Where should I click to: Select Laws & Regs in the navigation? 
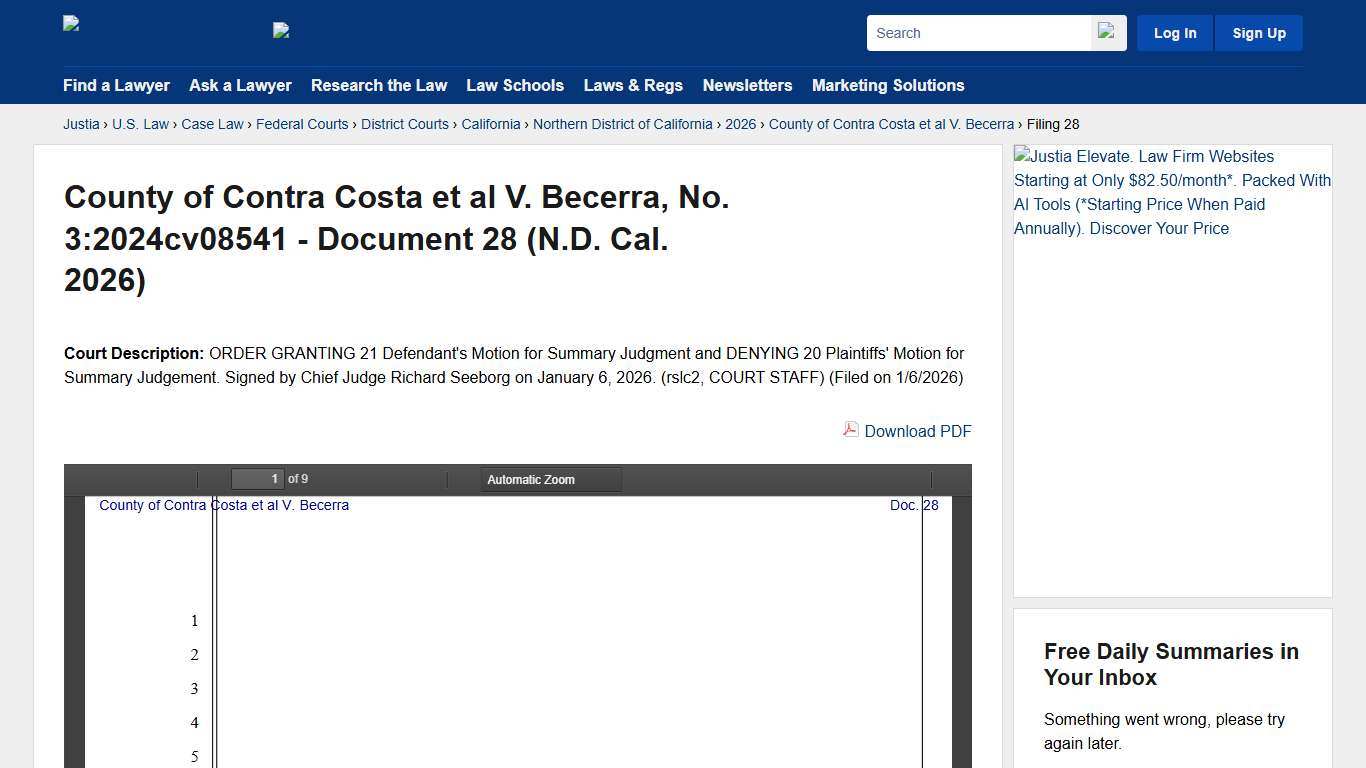coord(633,86)
